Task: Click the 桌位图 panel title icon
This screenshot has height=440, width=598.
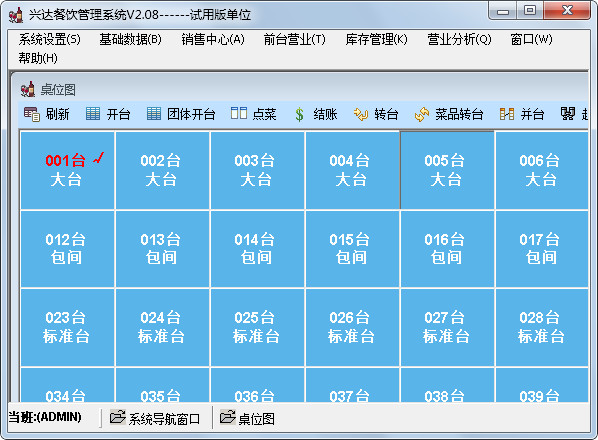Action: [27, 89]
